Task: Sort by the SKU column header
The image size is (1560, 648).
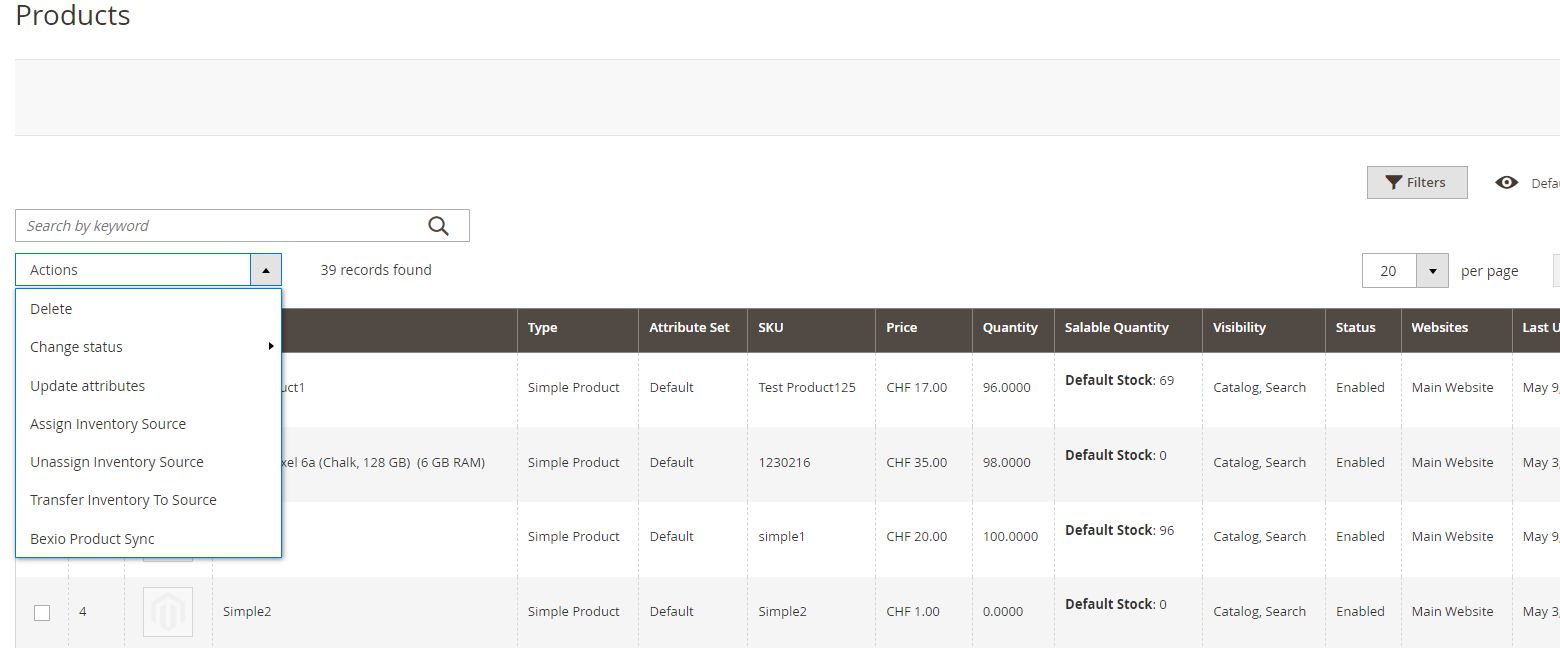Action: tap(770, 328)
